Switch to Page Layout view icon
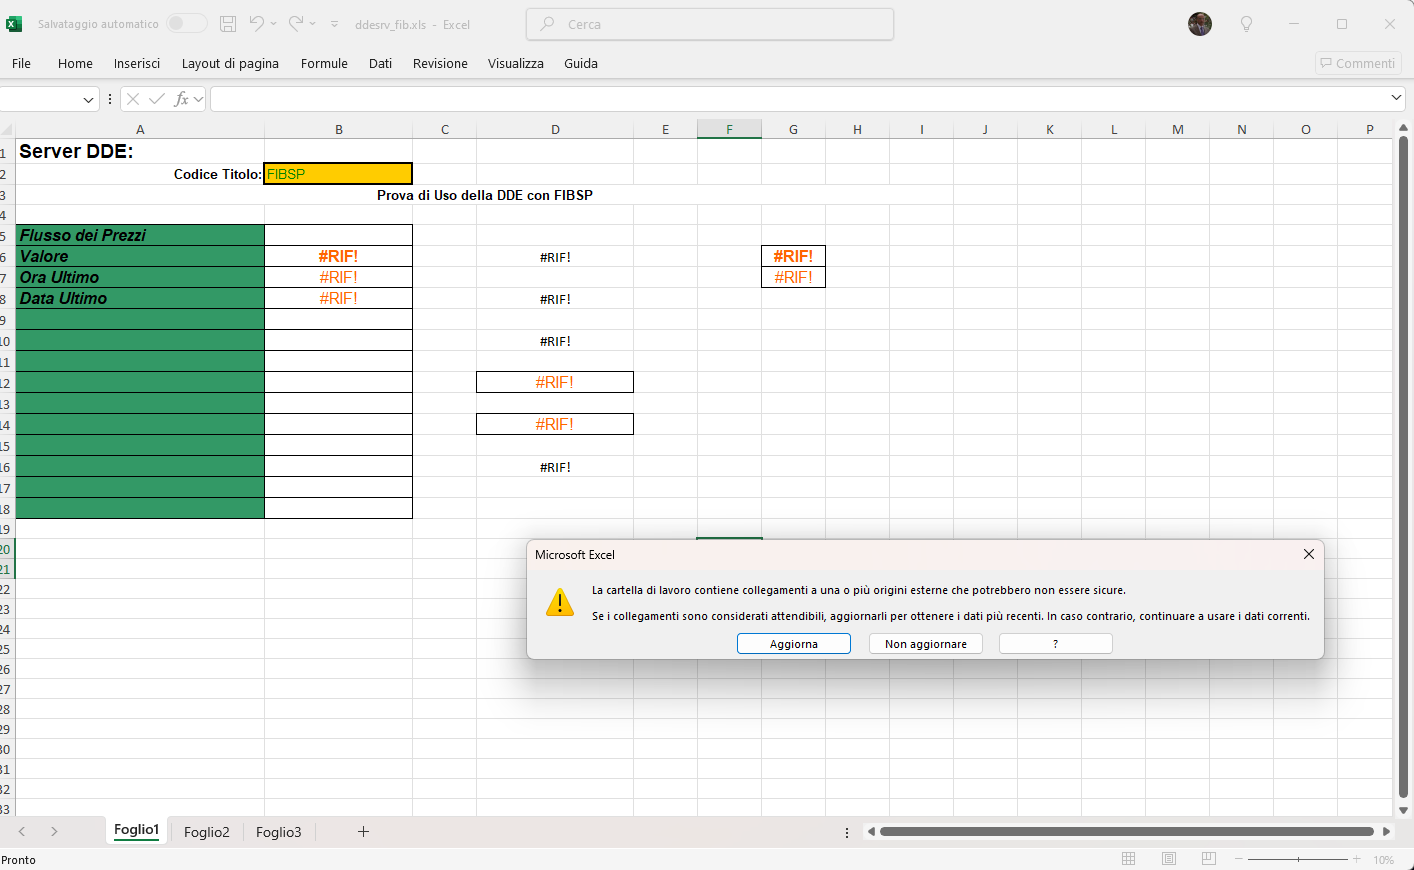Screen dimensions: 1414x870 pyautogui.click(x=1169, y=859)
